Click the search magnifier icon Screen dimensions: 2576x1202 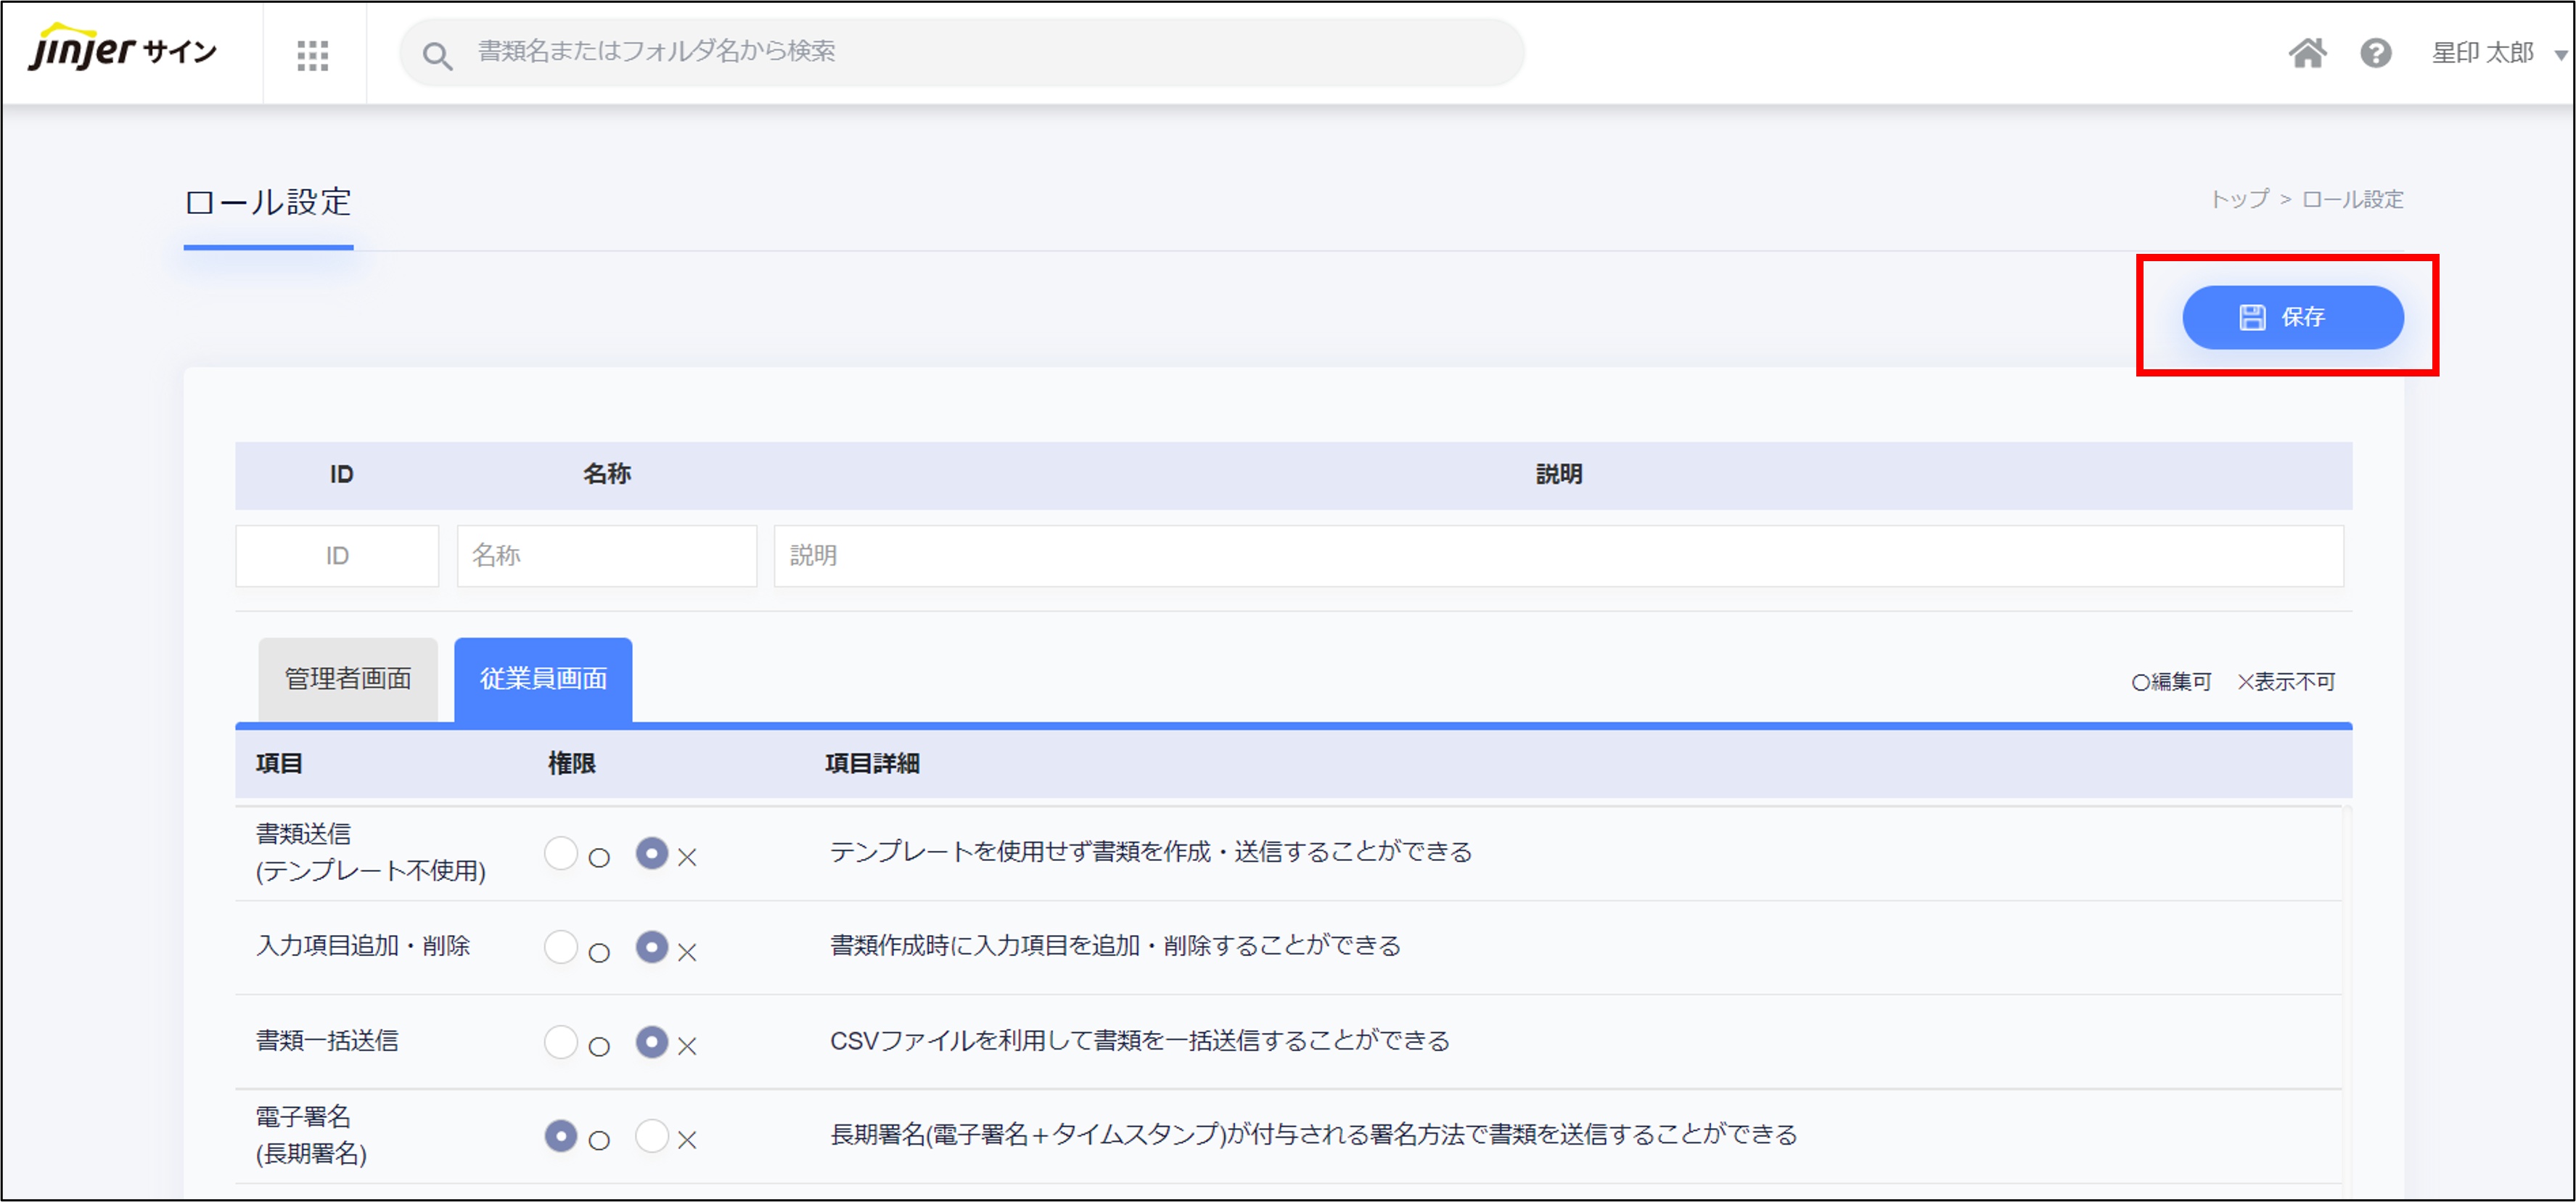pos(437,55)
